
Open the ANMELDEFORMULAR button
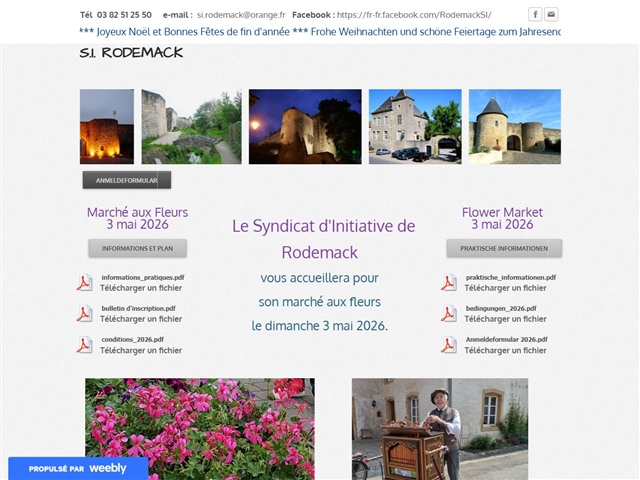pyautogui.click(x=127, y=180)
